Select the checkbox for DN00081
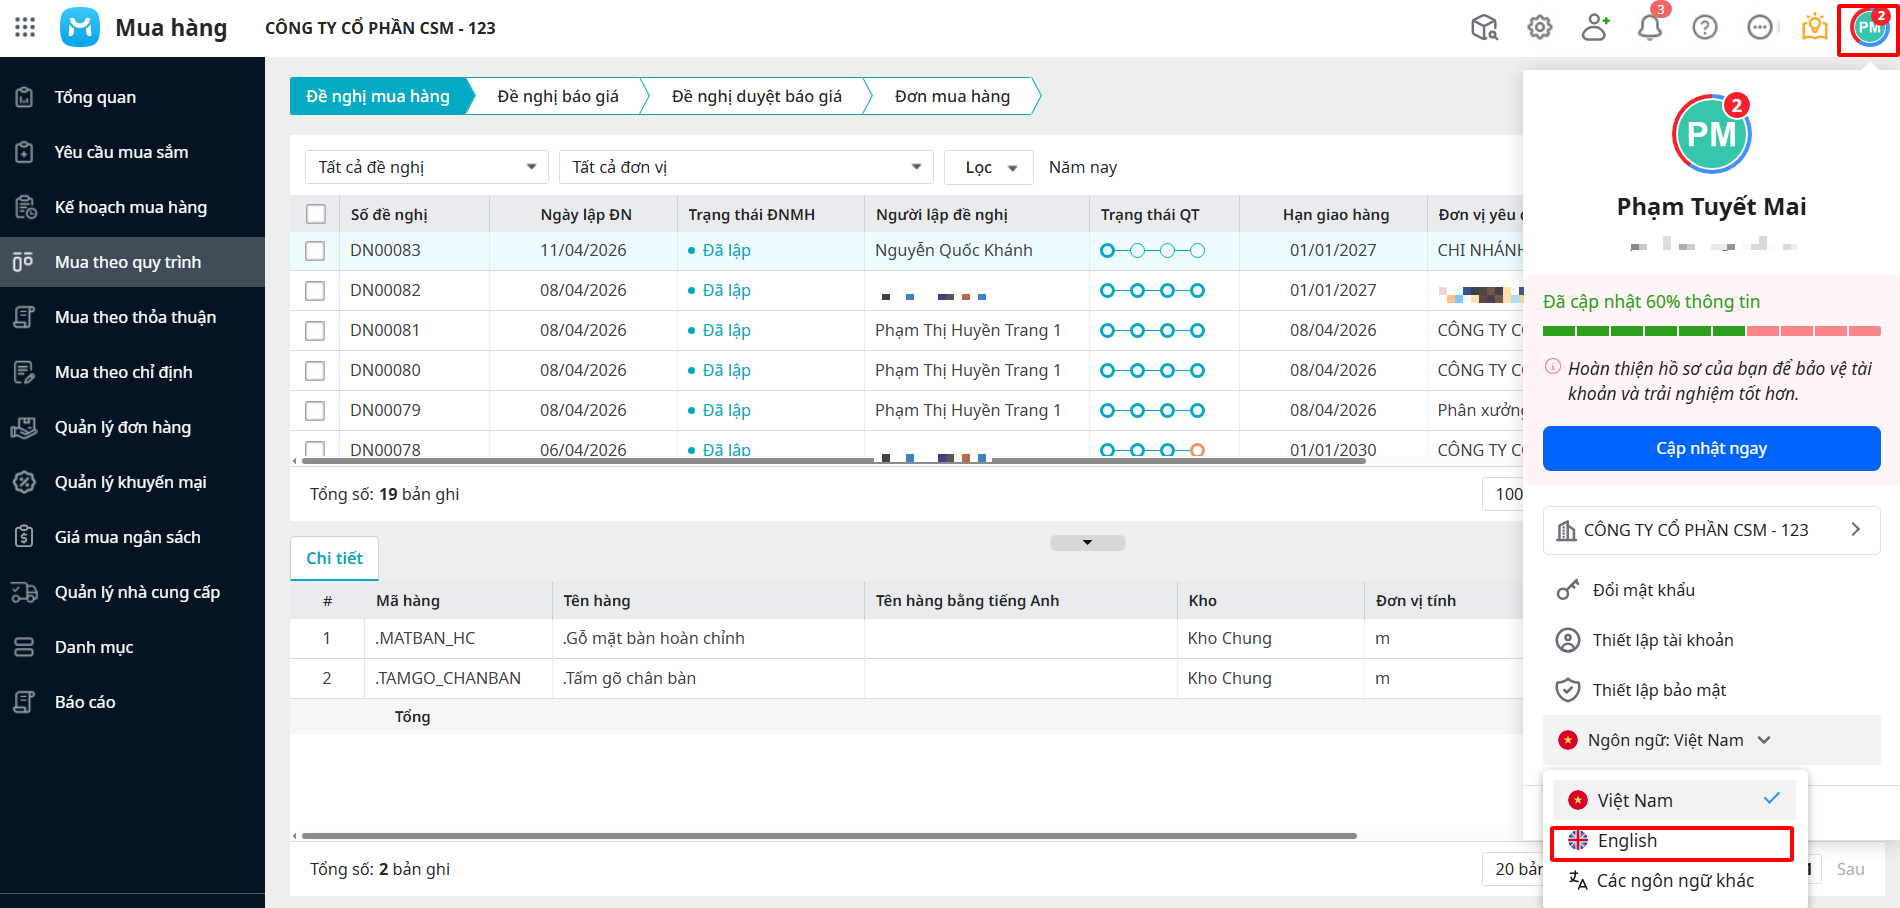Image resolution: width=1900 pixels, height=908 pixels. [315, 331]
